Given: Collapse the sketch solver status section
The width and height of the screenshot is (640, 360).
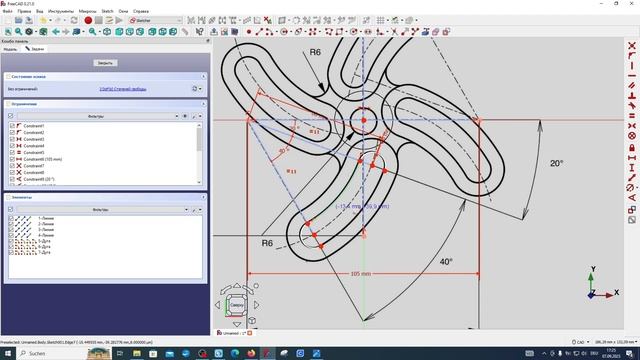Looking at the screenshot, I should pyautogui.click(x=203, y=77).
